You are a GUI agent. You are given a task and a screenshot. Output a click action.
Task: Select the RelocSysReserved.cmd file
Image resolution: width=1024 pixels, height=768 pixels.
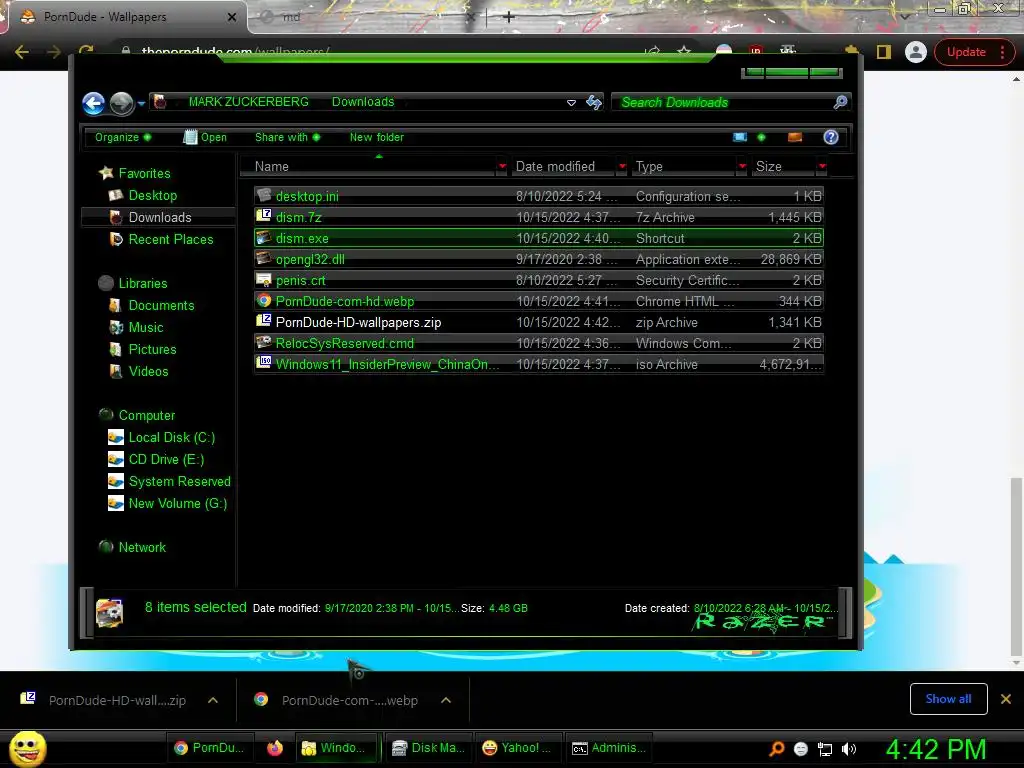point(539,343)
